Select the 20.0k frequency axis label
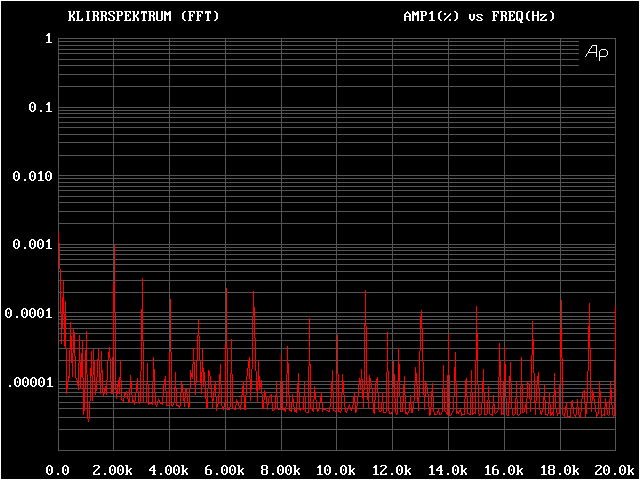 coord(614,469)
